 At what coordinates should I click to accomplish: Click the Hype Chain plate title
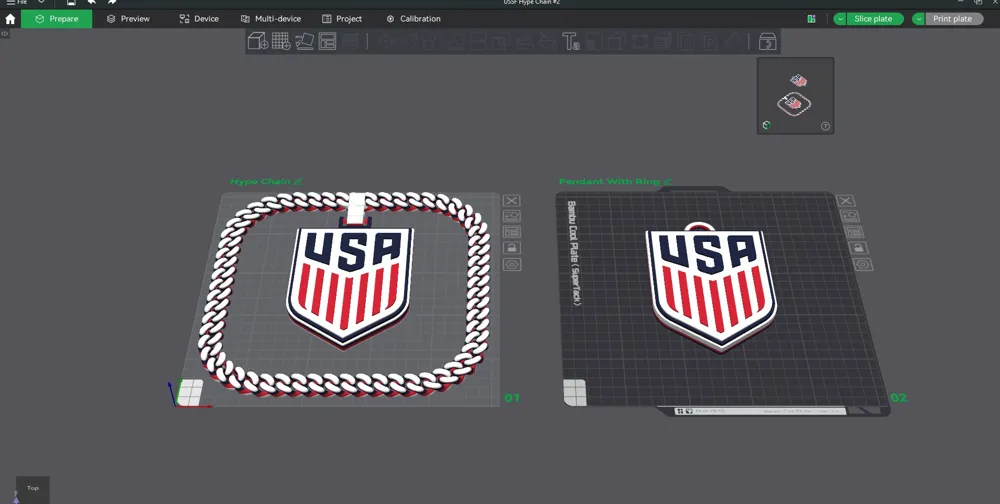(260, 182)
